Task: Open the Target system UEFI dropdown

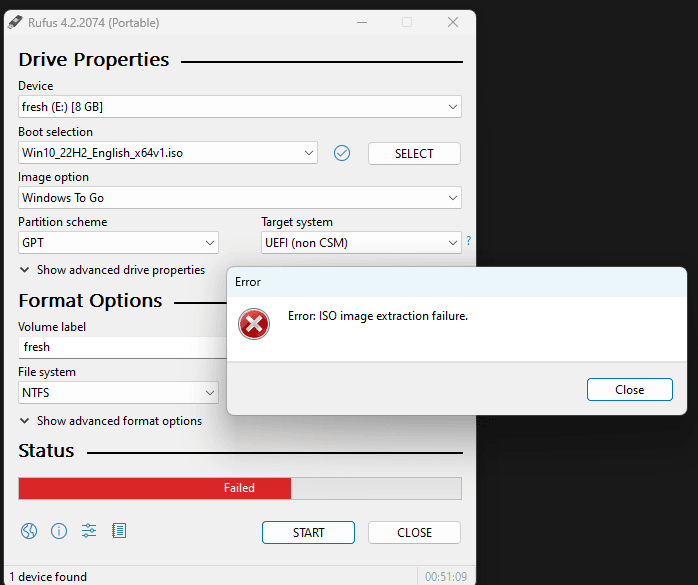Action: click(x=361, y=243)
